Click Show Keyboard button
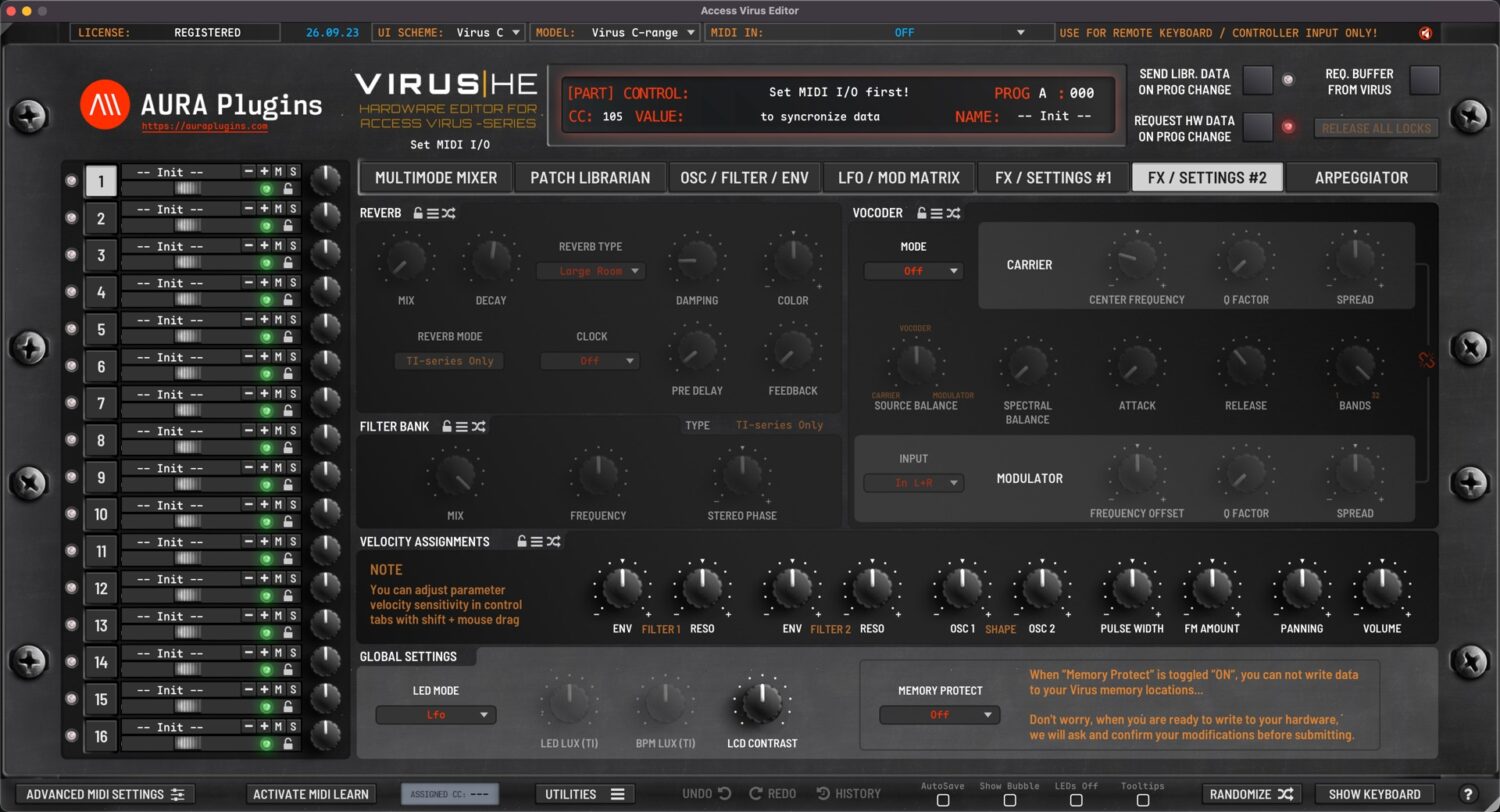Image resolution: width=1500 pixels, height=812 pixels. [1374, 794]
